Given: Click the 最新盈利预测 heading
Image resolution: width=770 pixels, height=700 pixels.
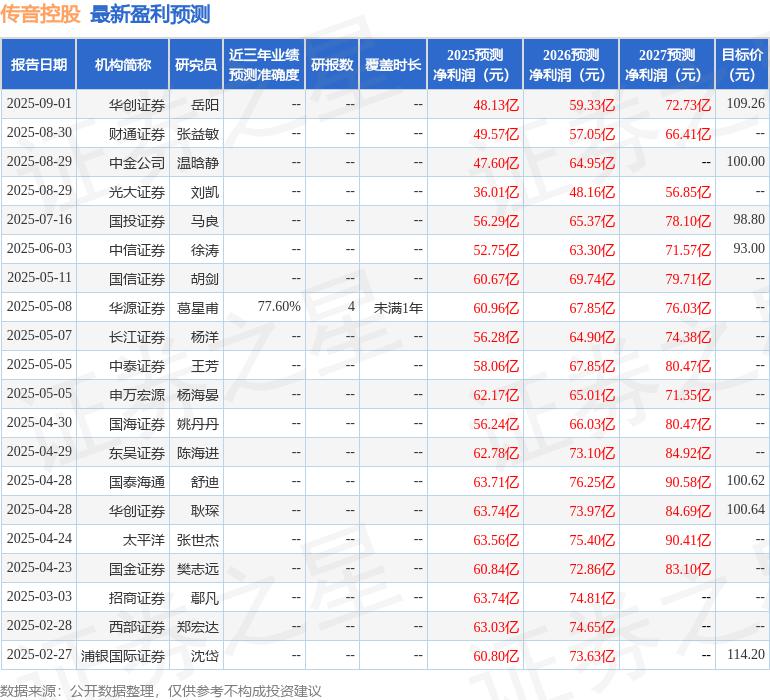Looking at the screenshot, I should click(150, 14).
